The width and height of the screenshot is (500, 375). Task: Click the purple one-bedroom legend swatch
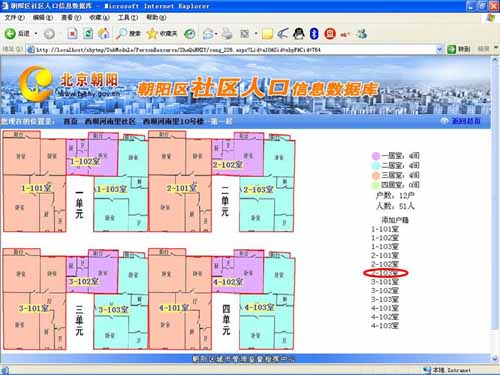tap(376, 156)
